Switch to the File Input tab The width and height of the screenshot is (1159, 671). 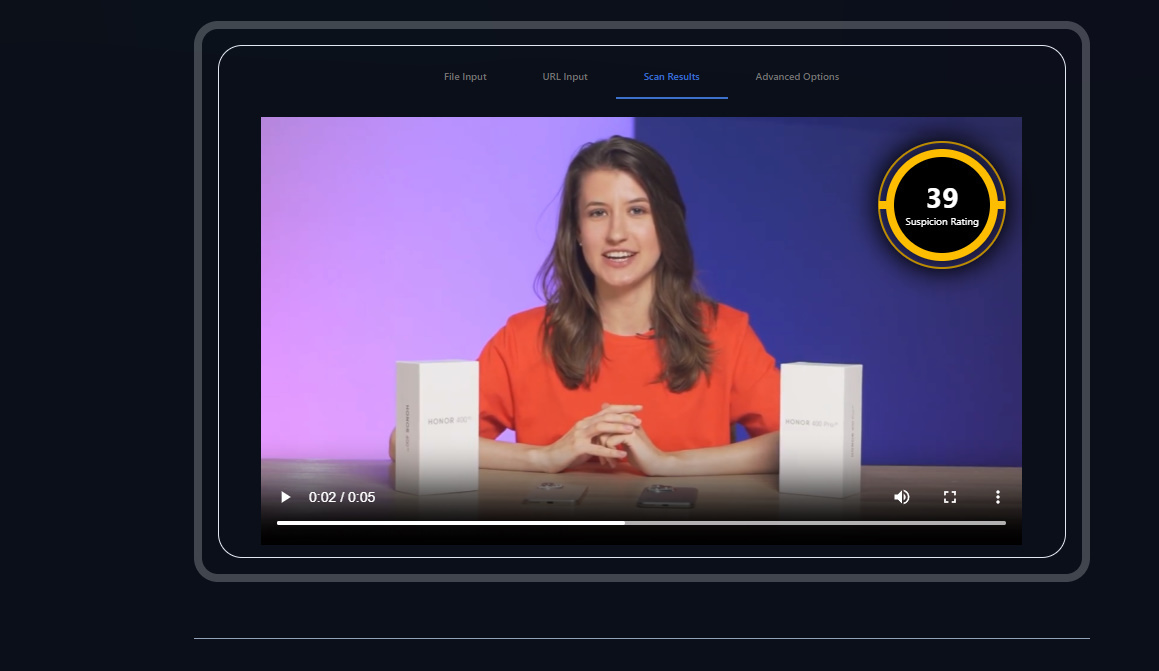(465, 77)
